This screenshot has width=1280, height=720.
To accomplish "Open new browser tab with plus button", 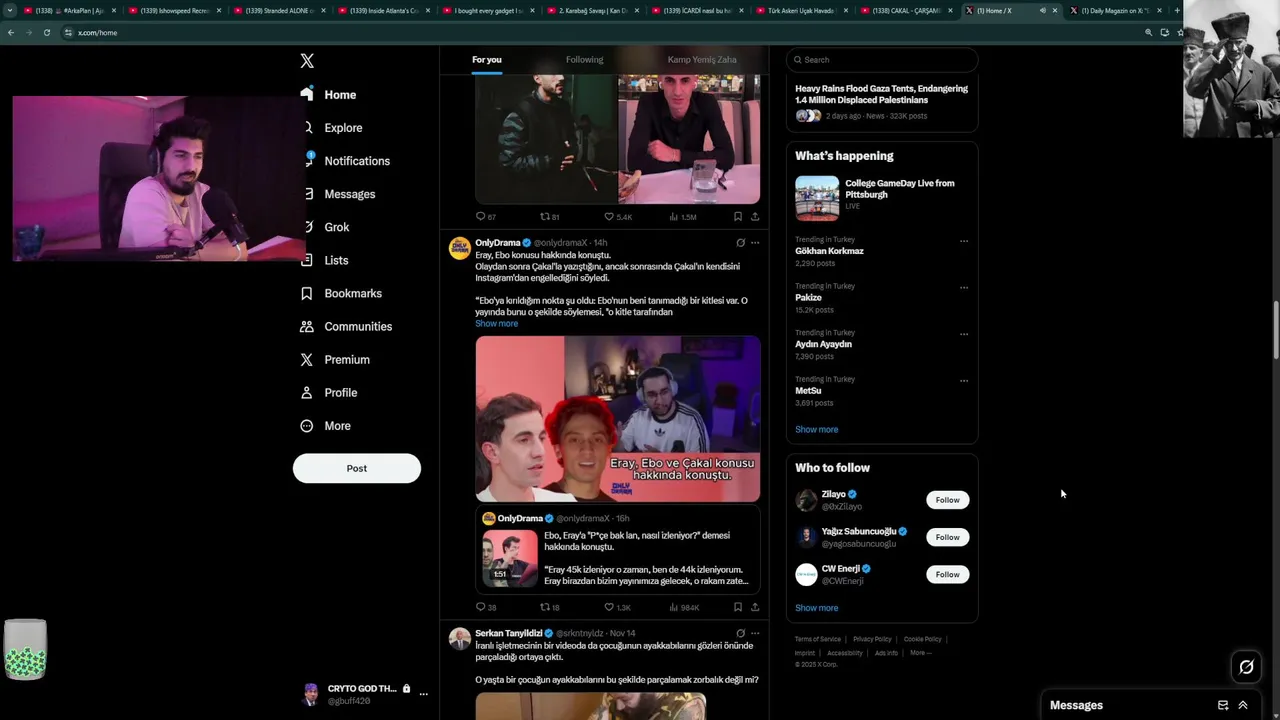I will pyautogui.click(x=1177, y=10).
